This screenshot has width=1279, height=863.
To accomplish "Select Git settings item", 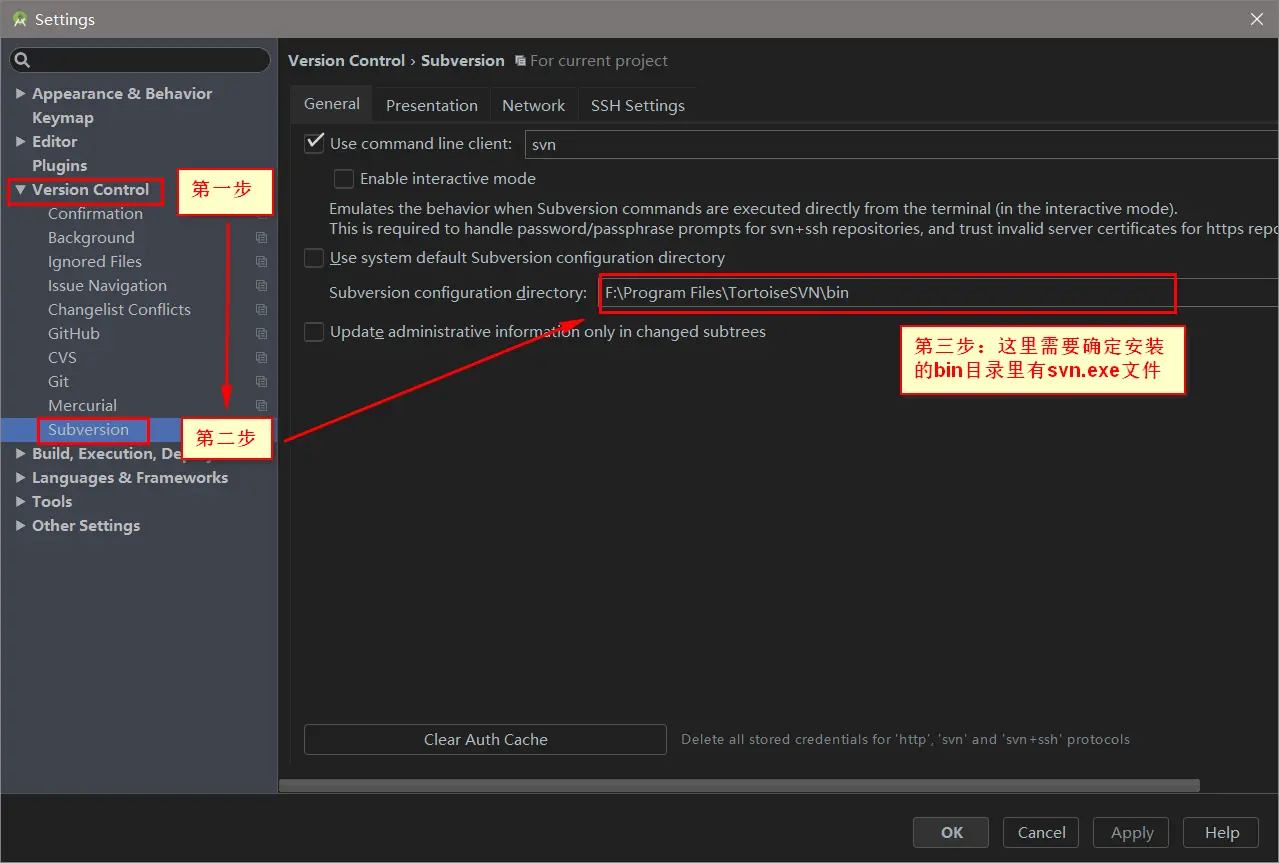I will 58,382.
